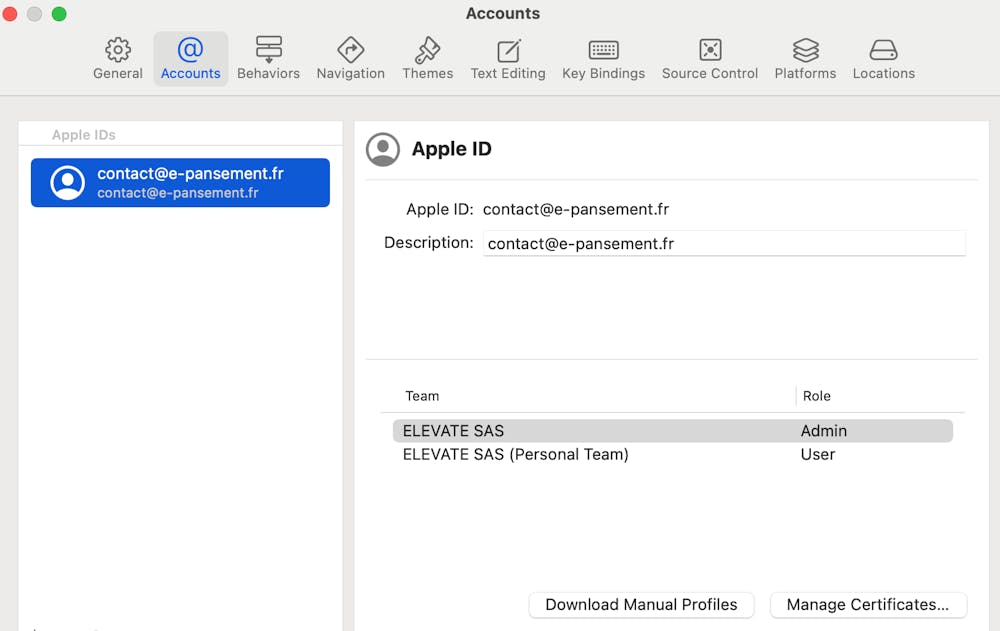Zoom the window with the green button
Viewport: 1000px width, 631px height.
click(x=59, y=14)
